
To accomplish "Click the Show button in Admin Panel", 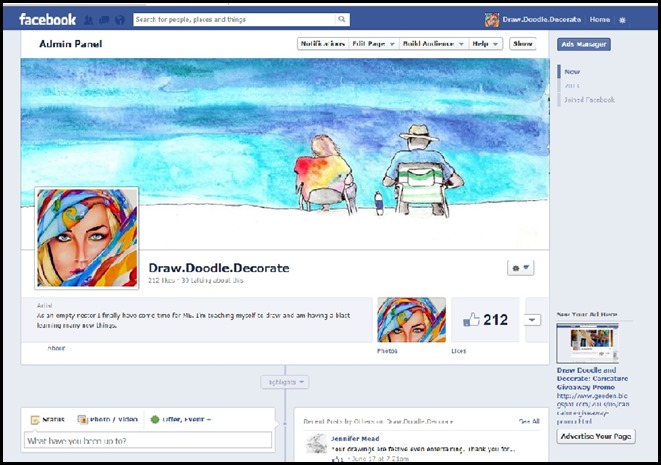I will [x=523, y=44].
